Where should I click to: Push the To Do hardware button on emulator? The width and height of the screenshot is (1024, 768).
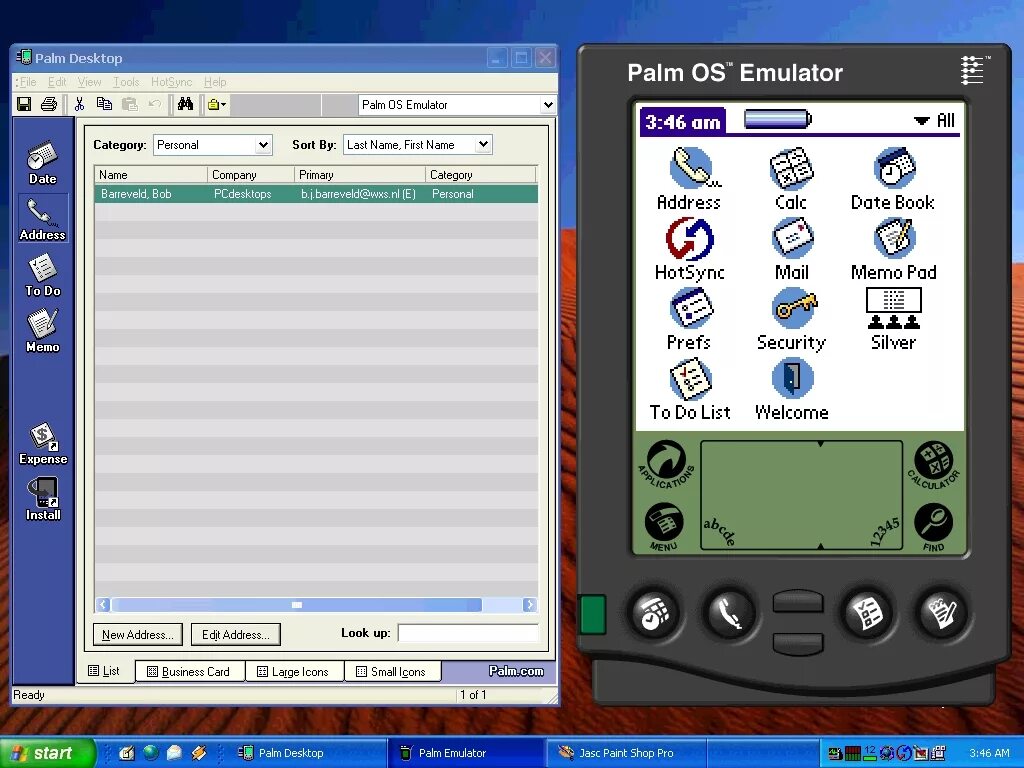(866, 613)
